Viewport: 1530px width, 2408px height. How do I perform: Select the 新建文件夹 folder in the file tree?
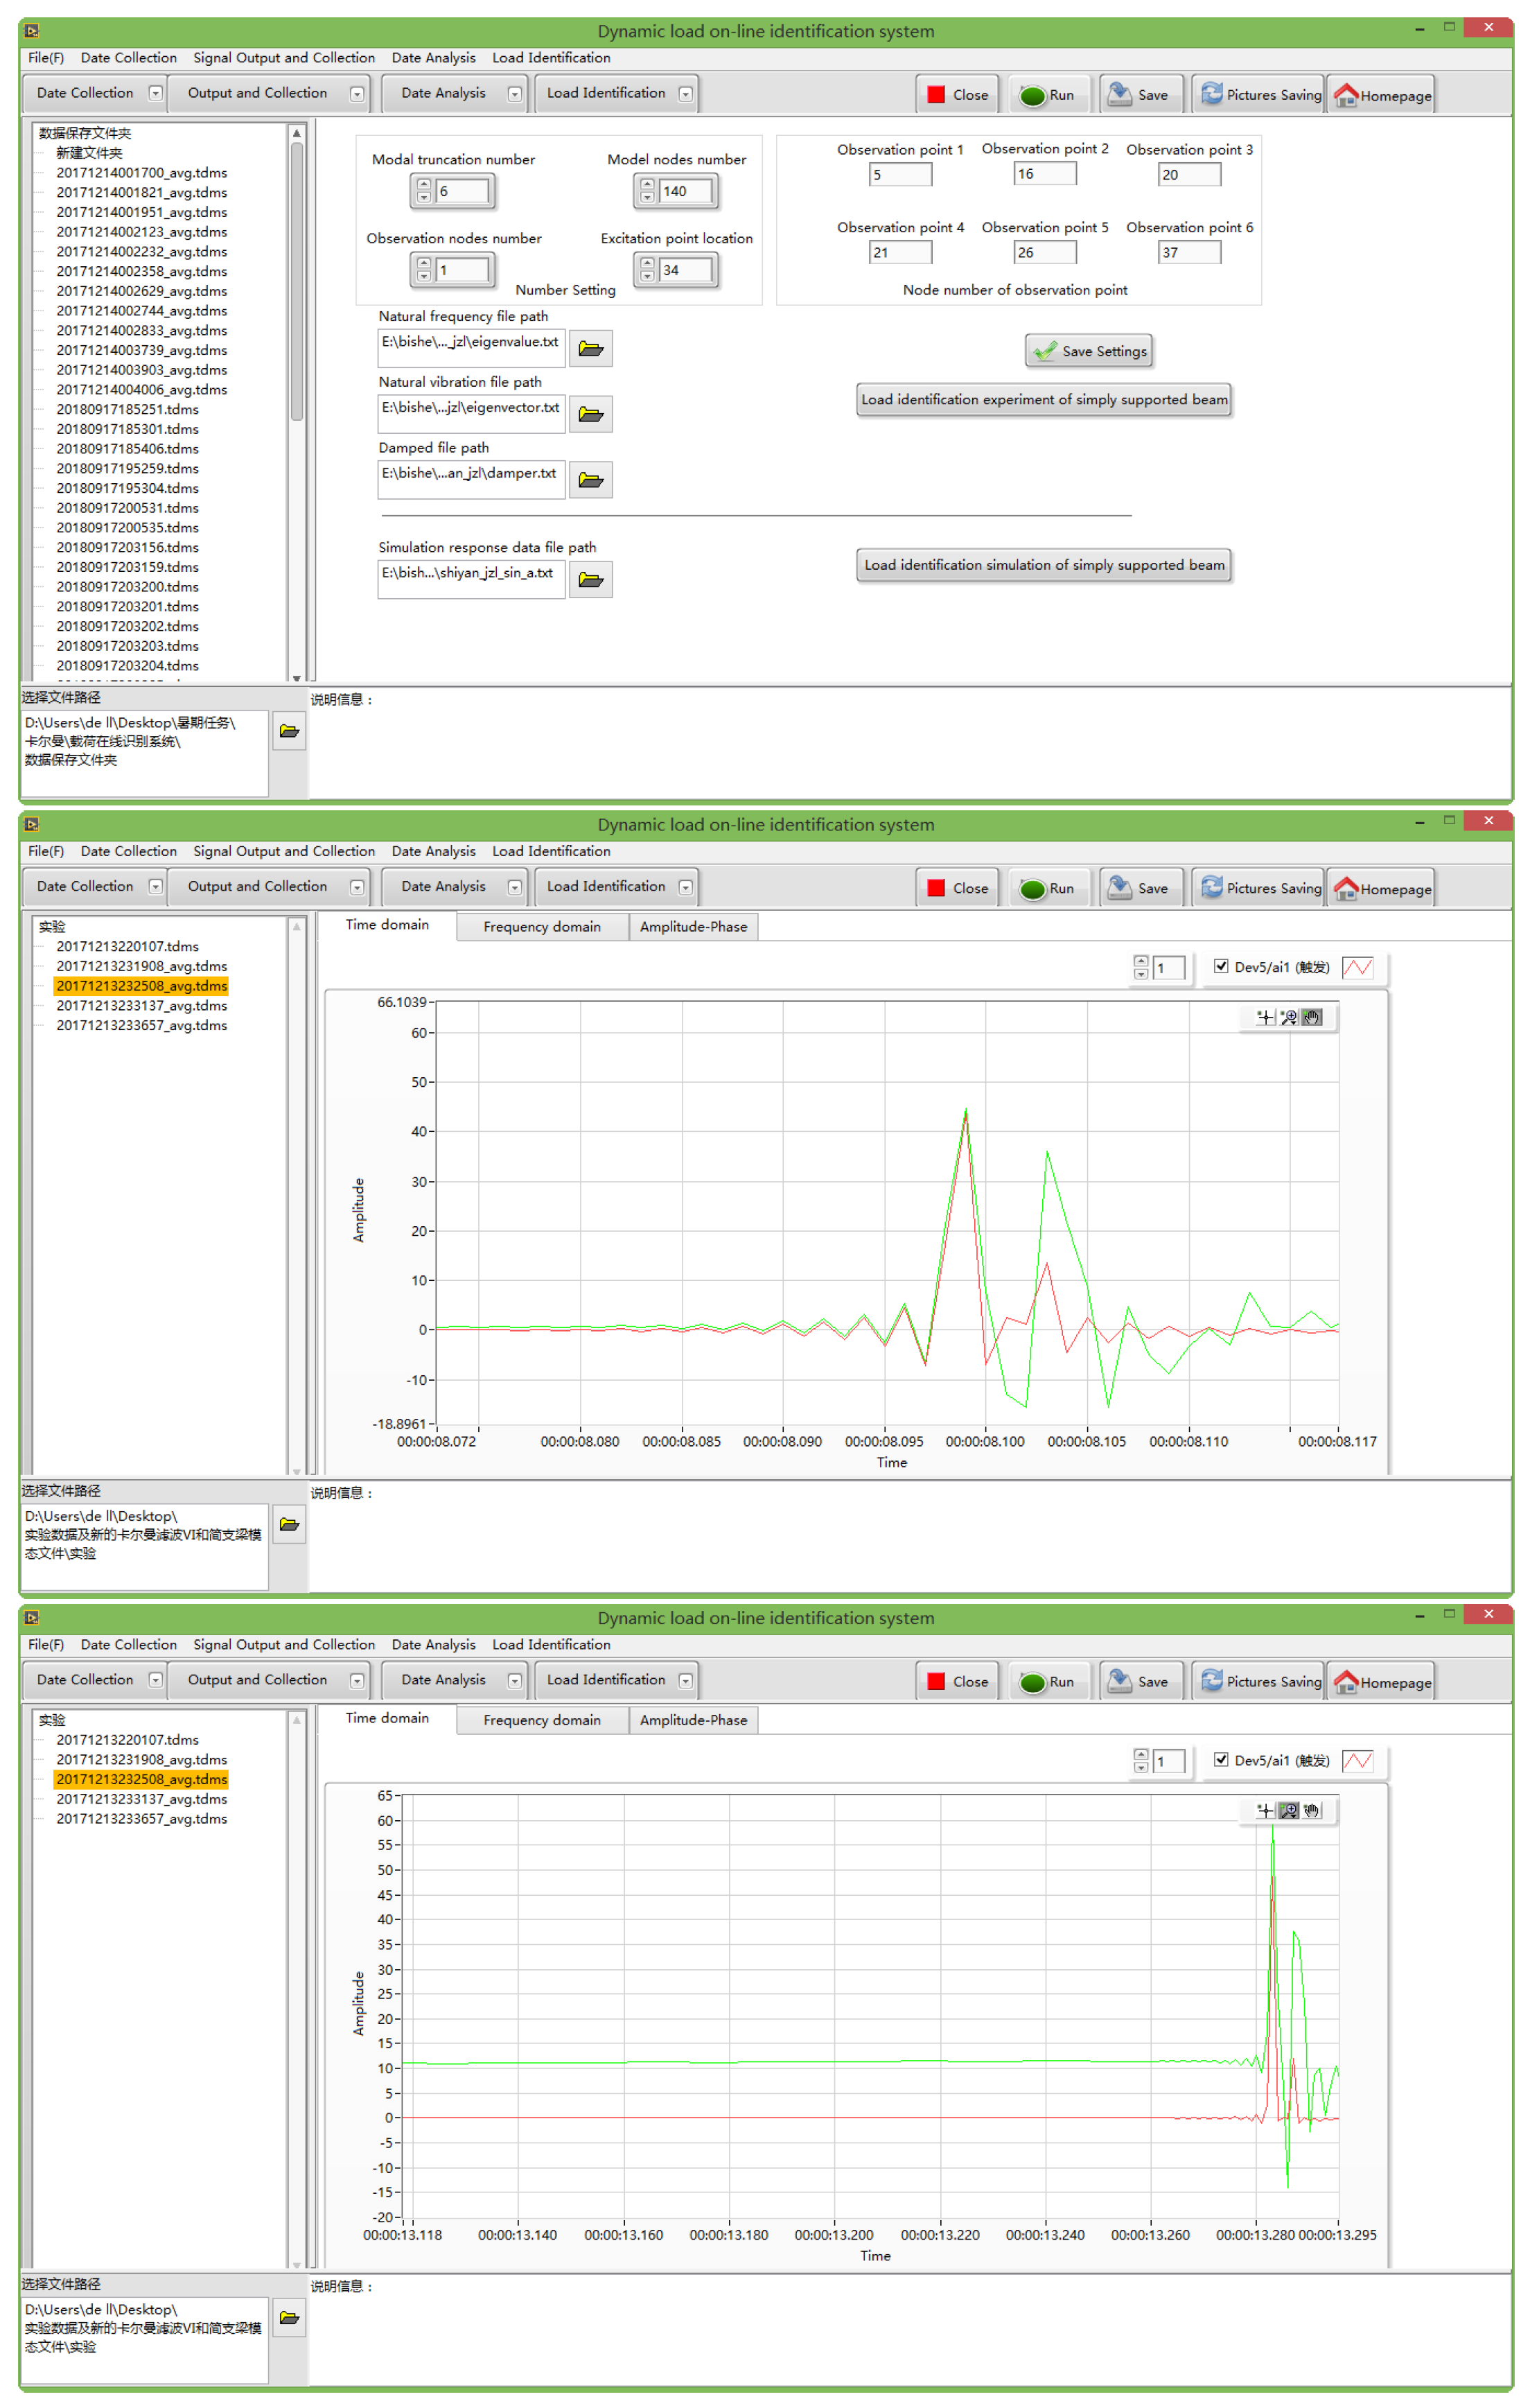pyautogui.click(x=89, y=153)
